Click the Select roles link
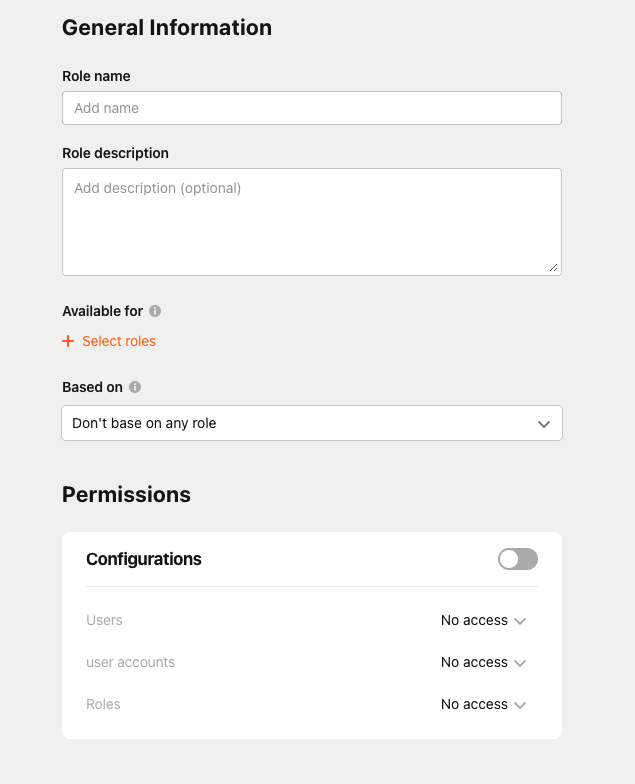 pyautogui.click(x=119, y=341)
